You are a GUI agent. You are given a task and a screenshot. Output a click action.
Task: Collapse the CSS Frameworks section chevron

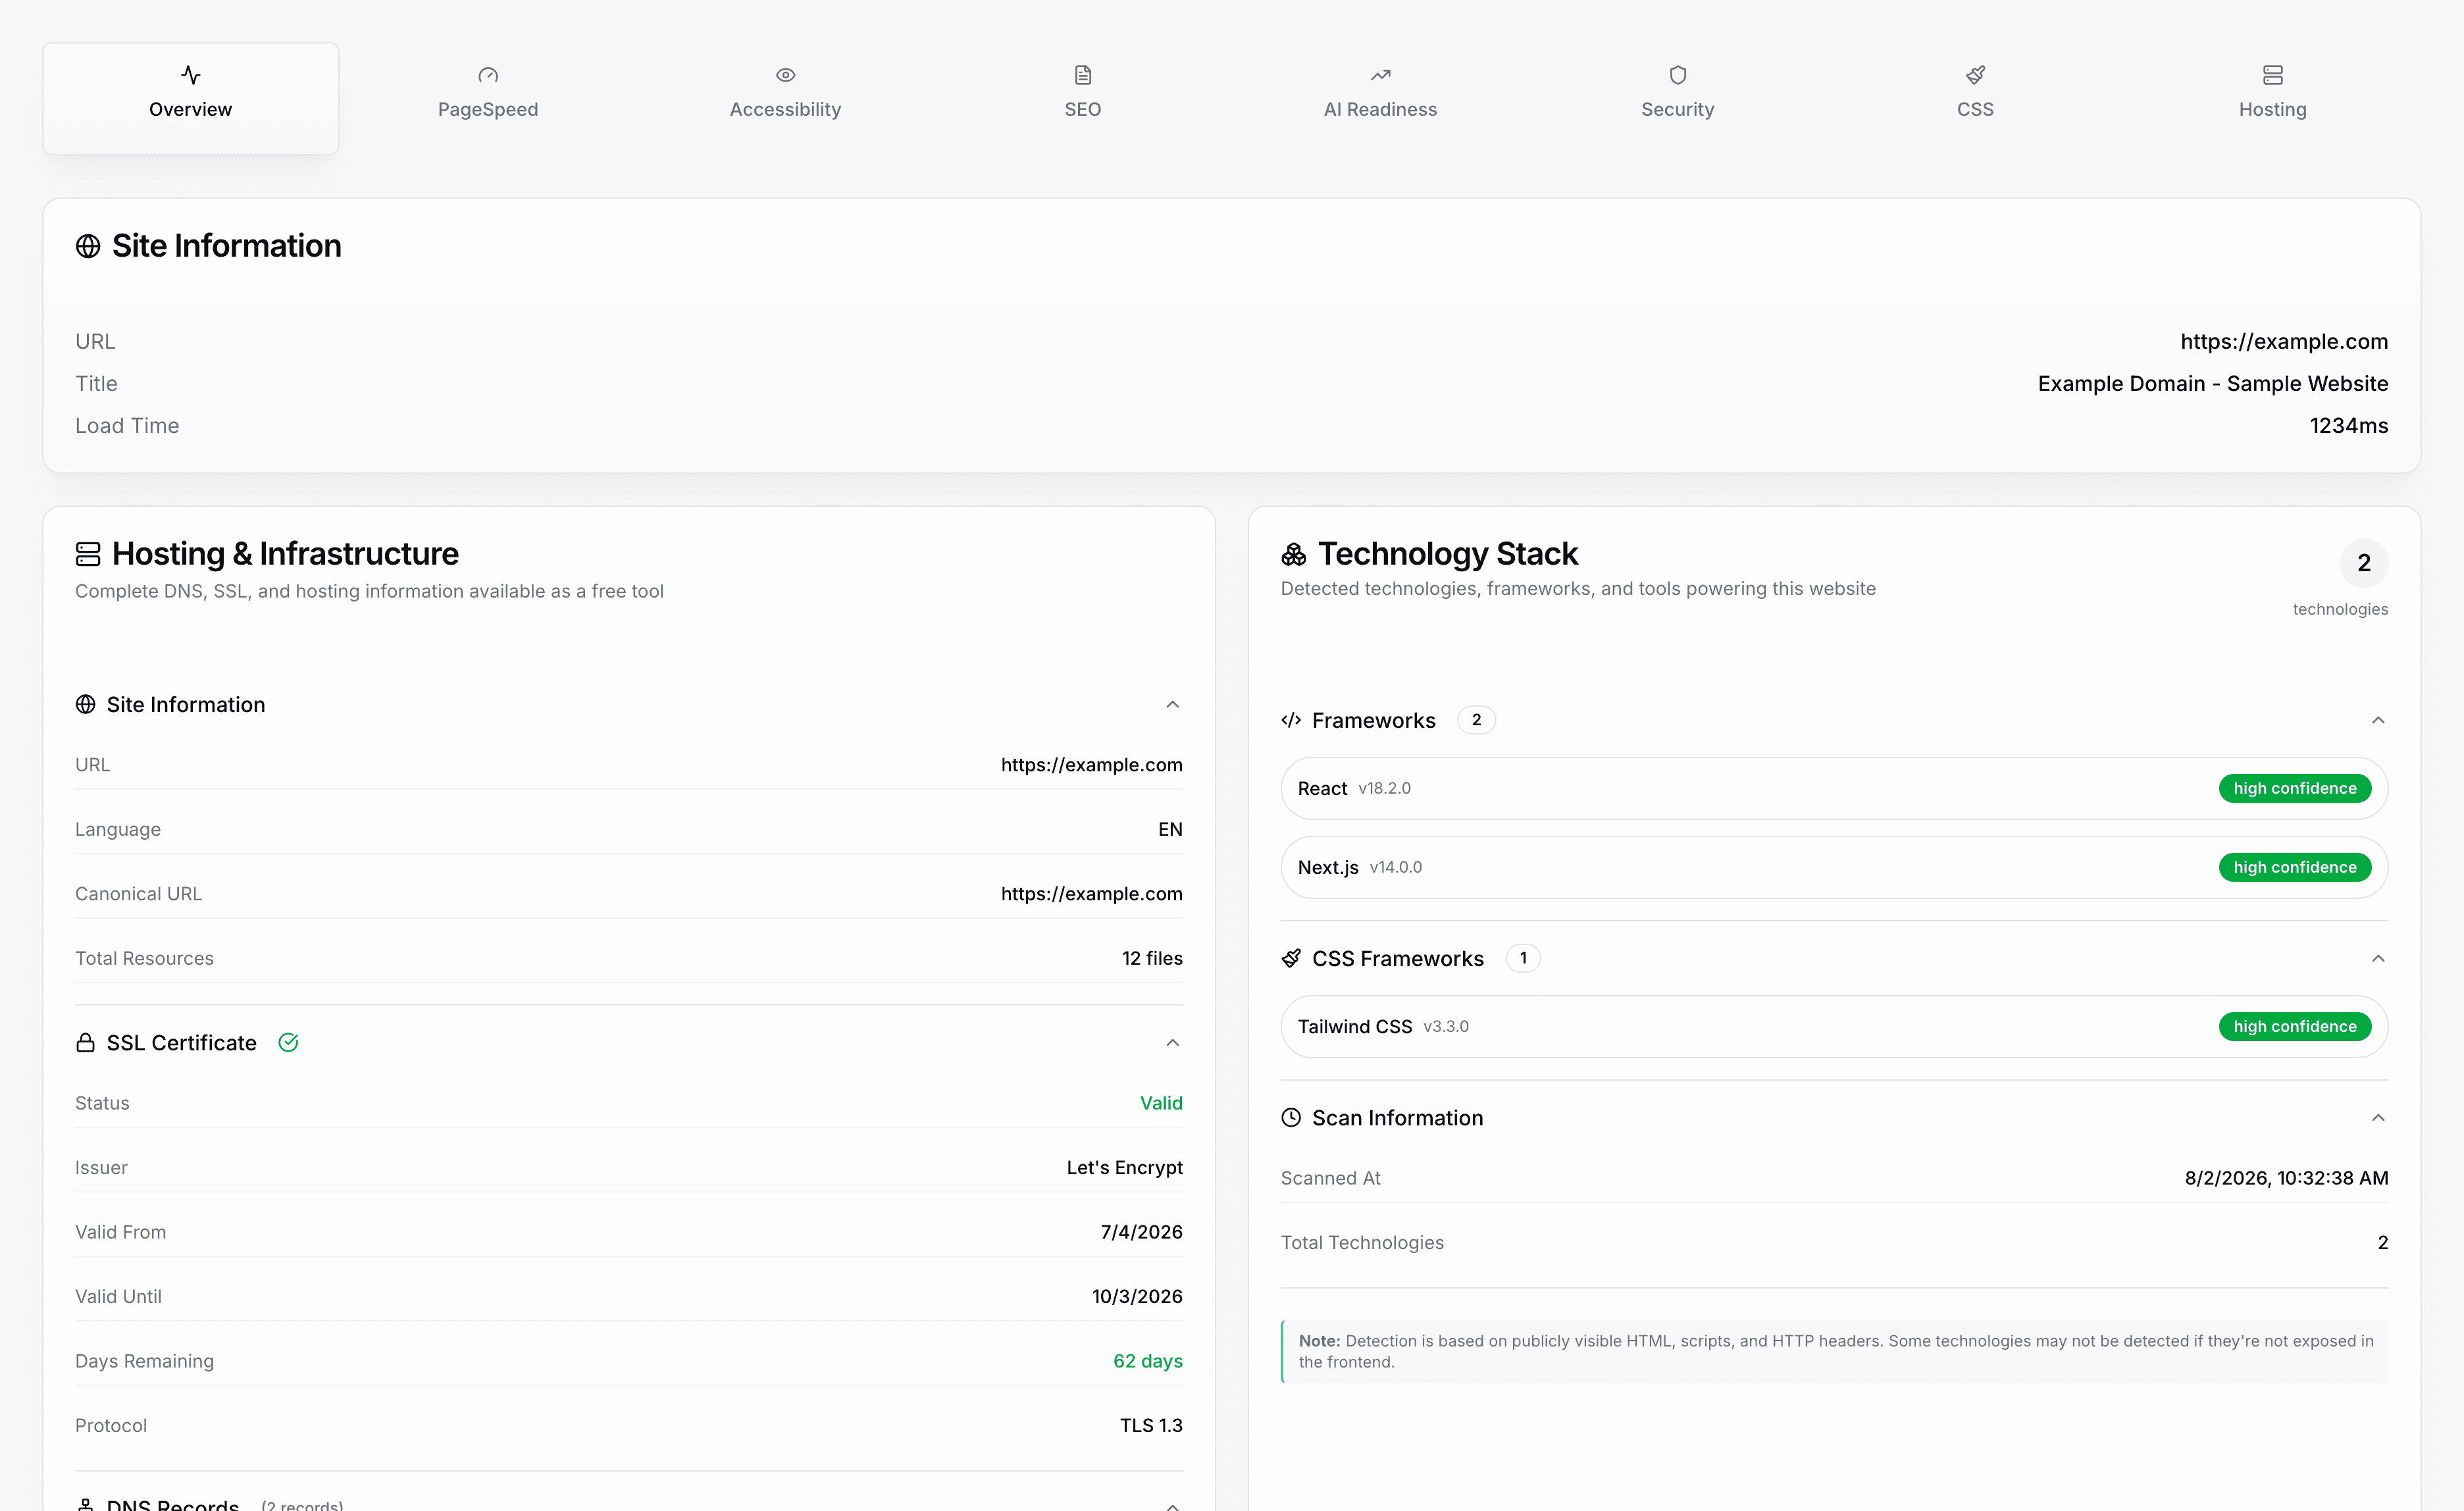(2378, 958)
